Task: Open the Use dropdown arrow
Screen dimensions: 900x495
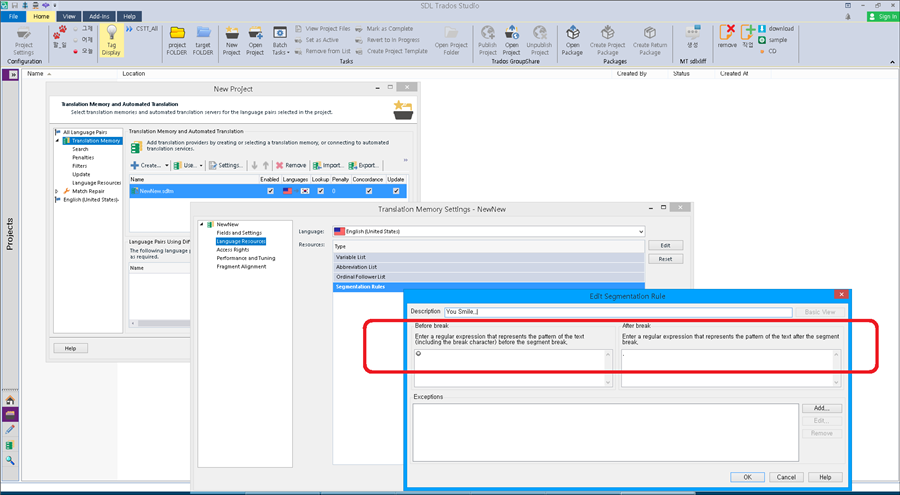Action: click(201, 165)
